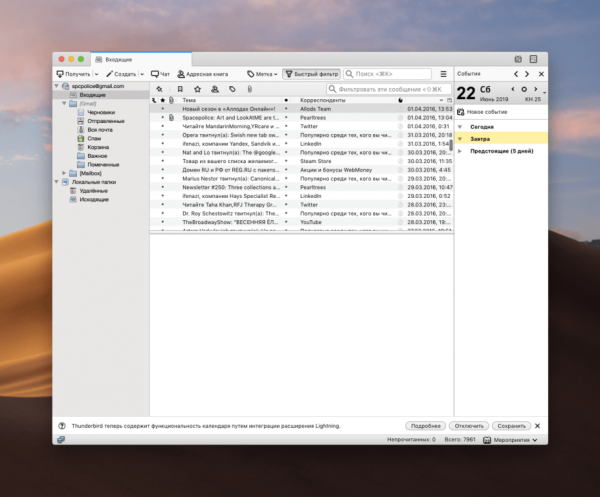600x497 pixels.
Task: Click the filter messages input field
Action: tap(389, 89)
